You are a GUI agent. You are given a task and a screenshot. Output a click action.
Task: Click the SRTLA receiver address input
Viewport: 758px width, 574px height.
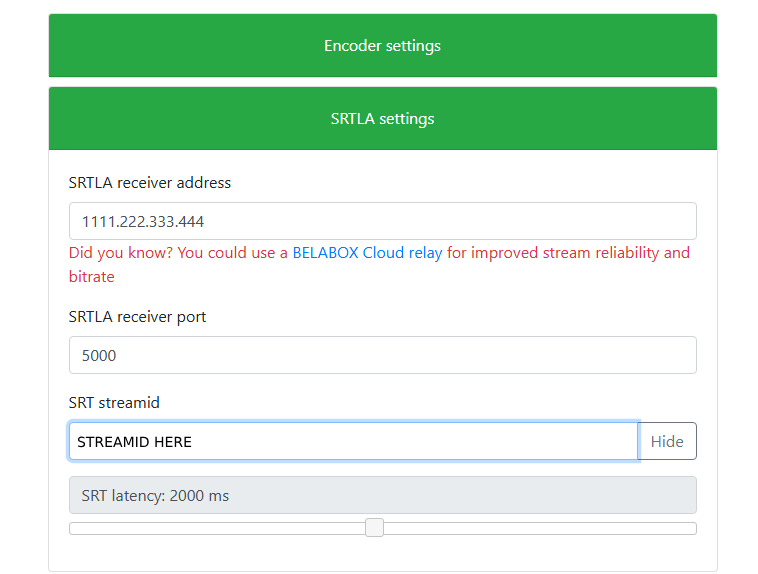coord(382,221)
